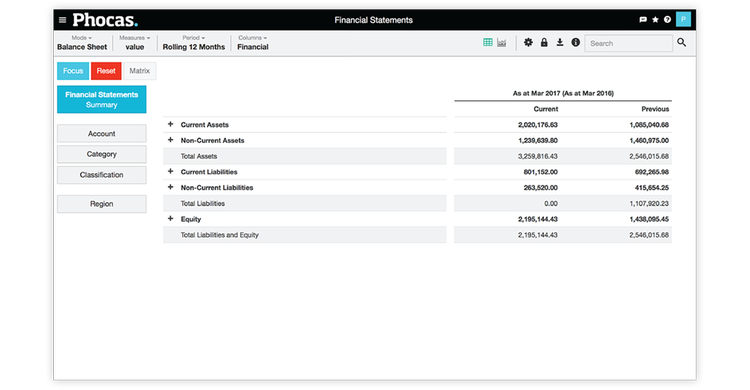Viewport: 750px width, 390px height.
Task: Open the info icon in toolbar
Action: pos(575,43)
